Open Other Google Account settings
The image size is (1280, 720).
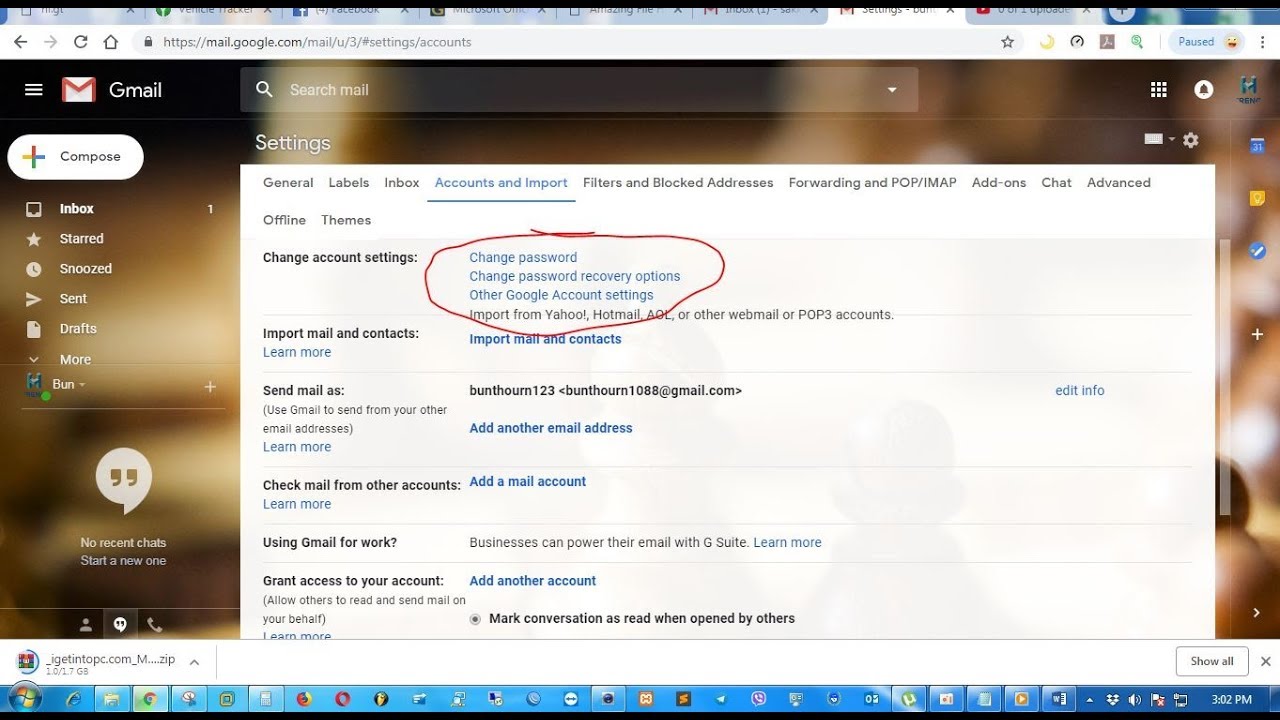click(561, 295)
